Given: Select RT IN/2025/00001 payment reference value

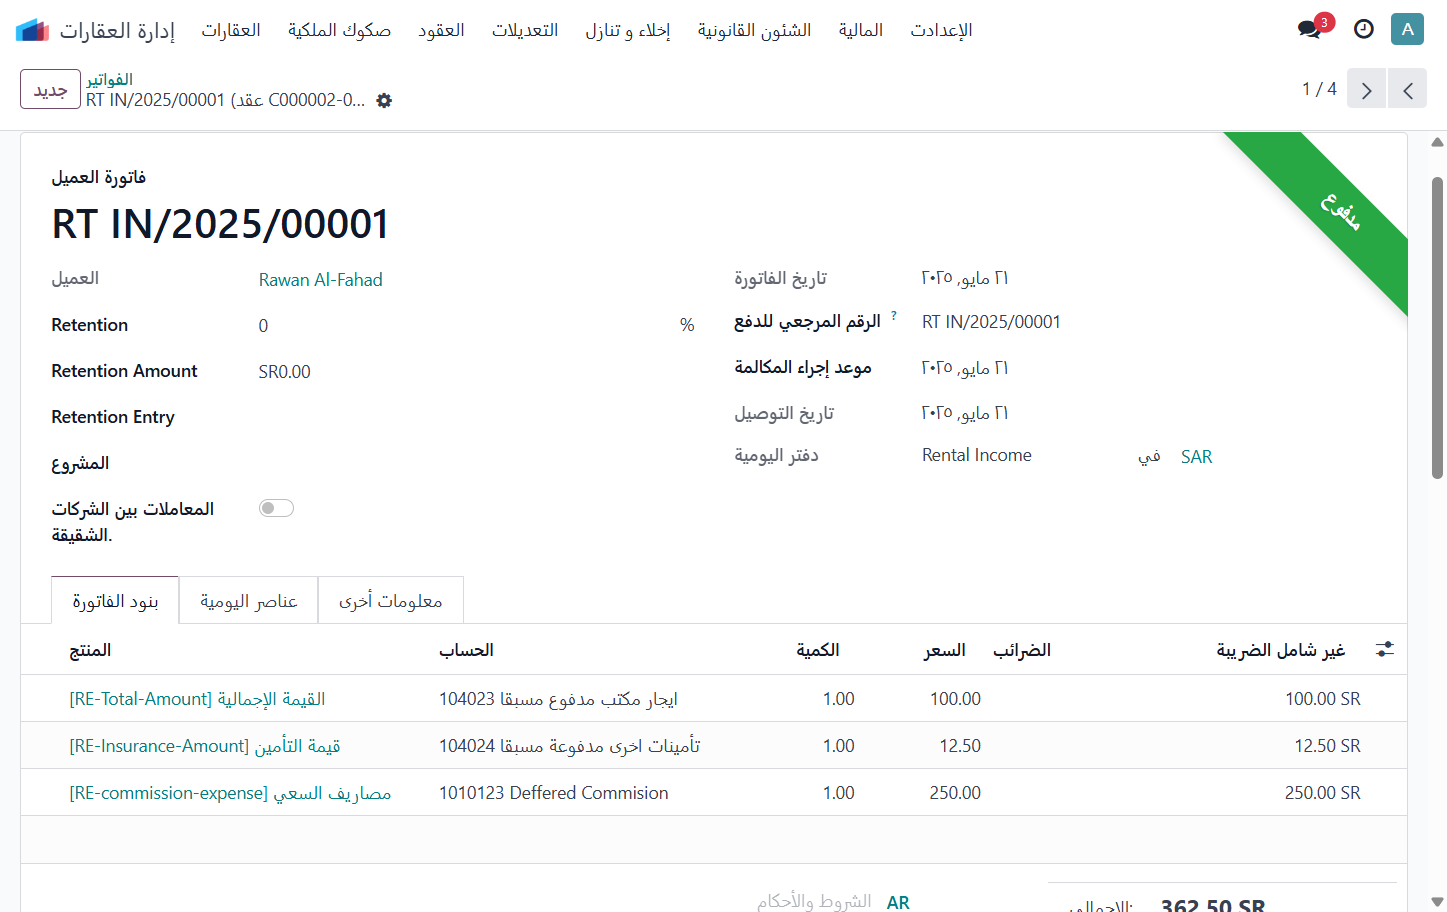Looking at the screenshot, I should click(x=991, y=322).
